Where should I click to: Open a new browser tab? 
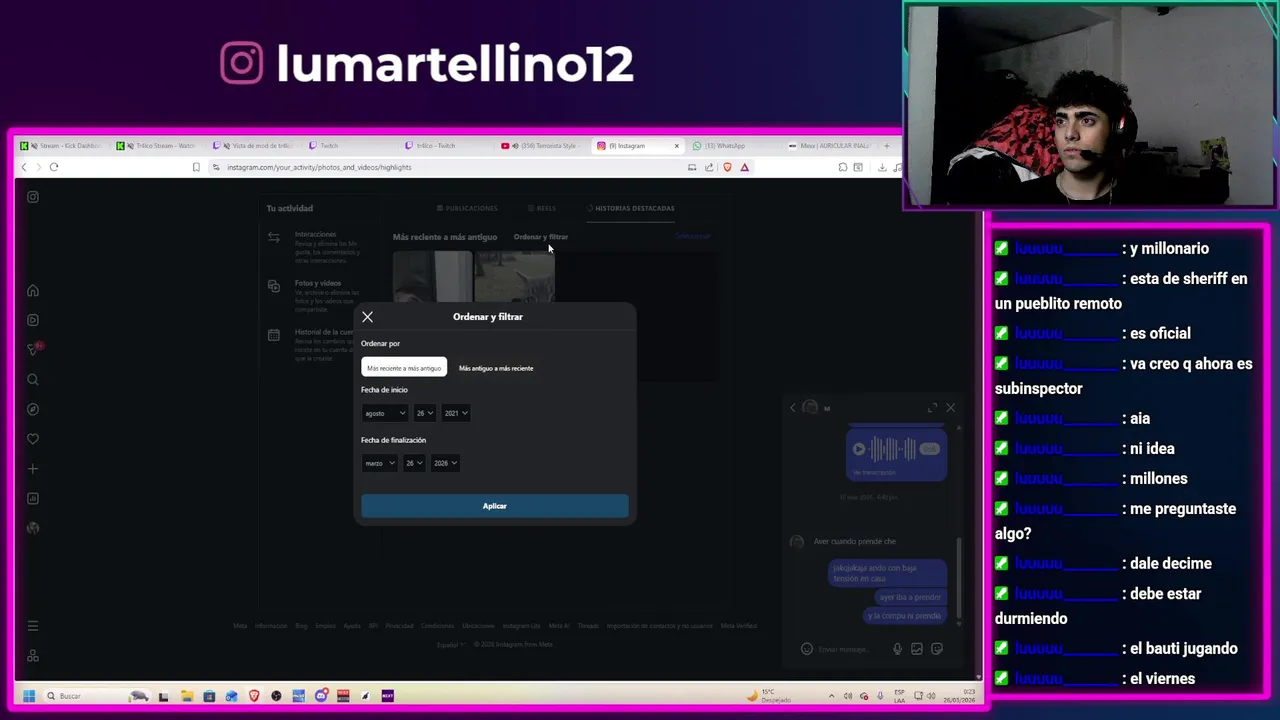[886, 146]
